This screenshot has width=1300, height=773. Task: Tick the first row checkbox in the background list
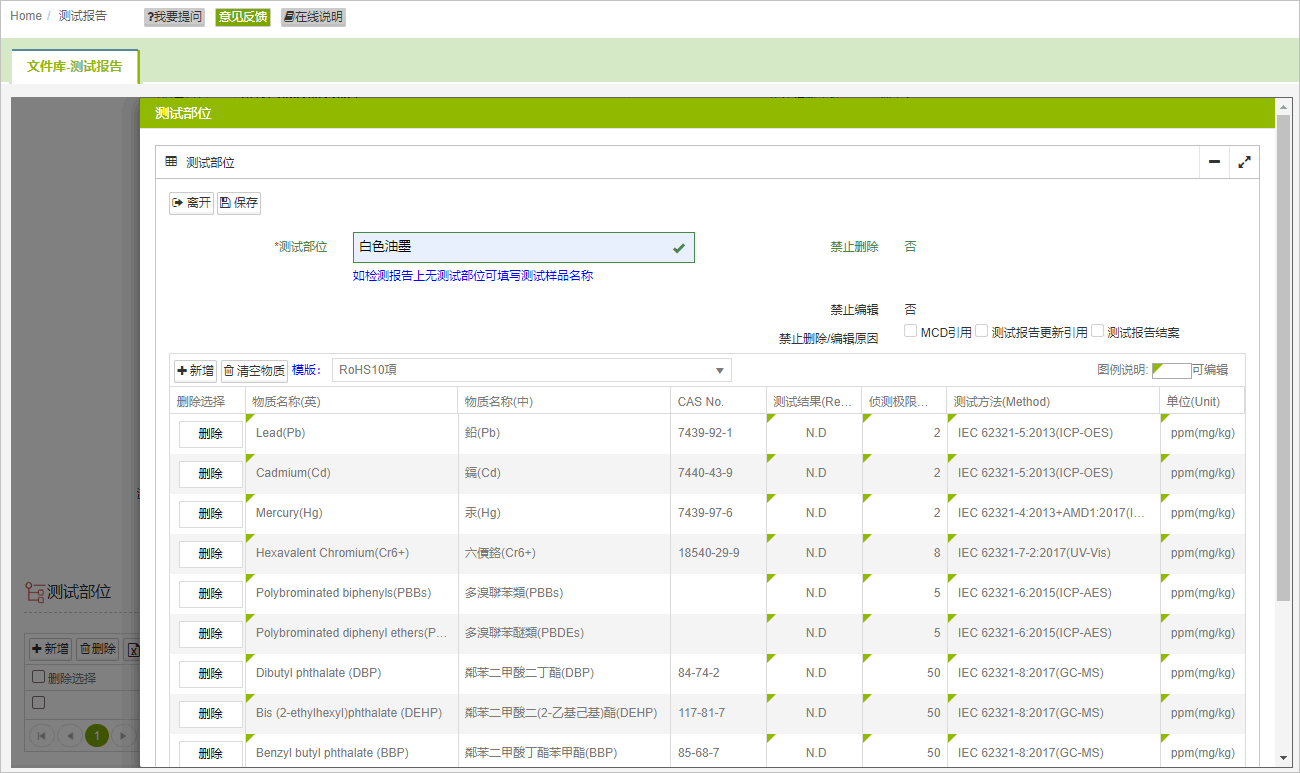(39, 703)
